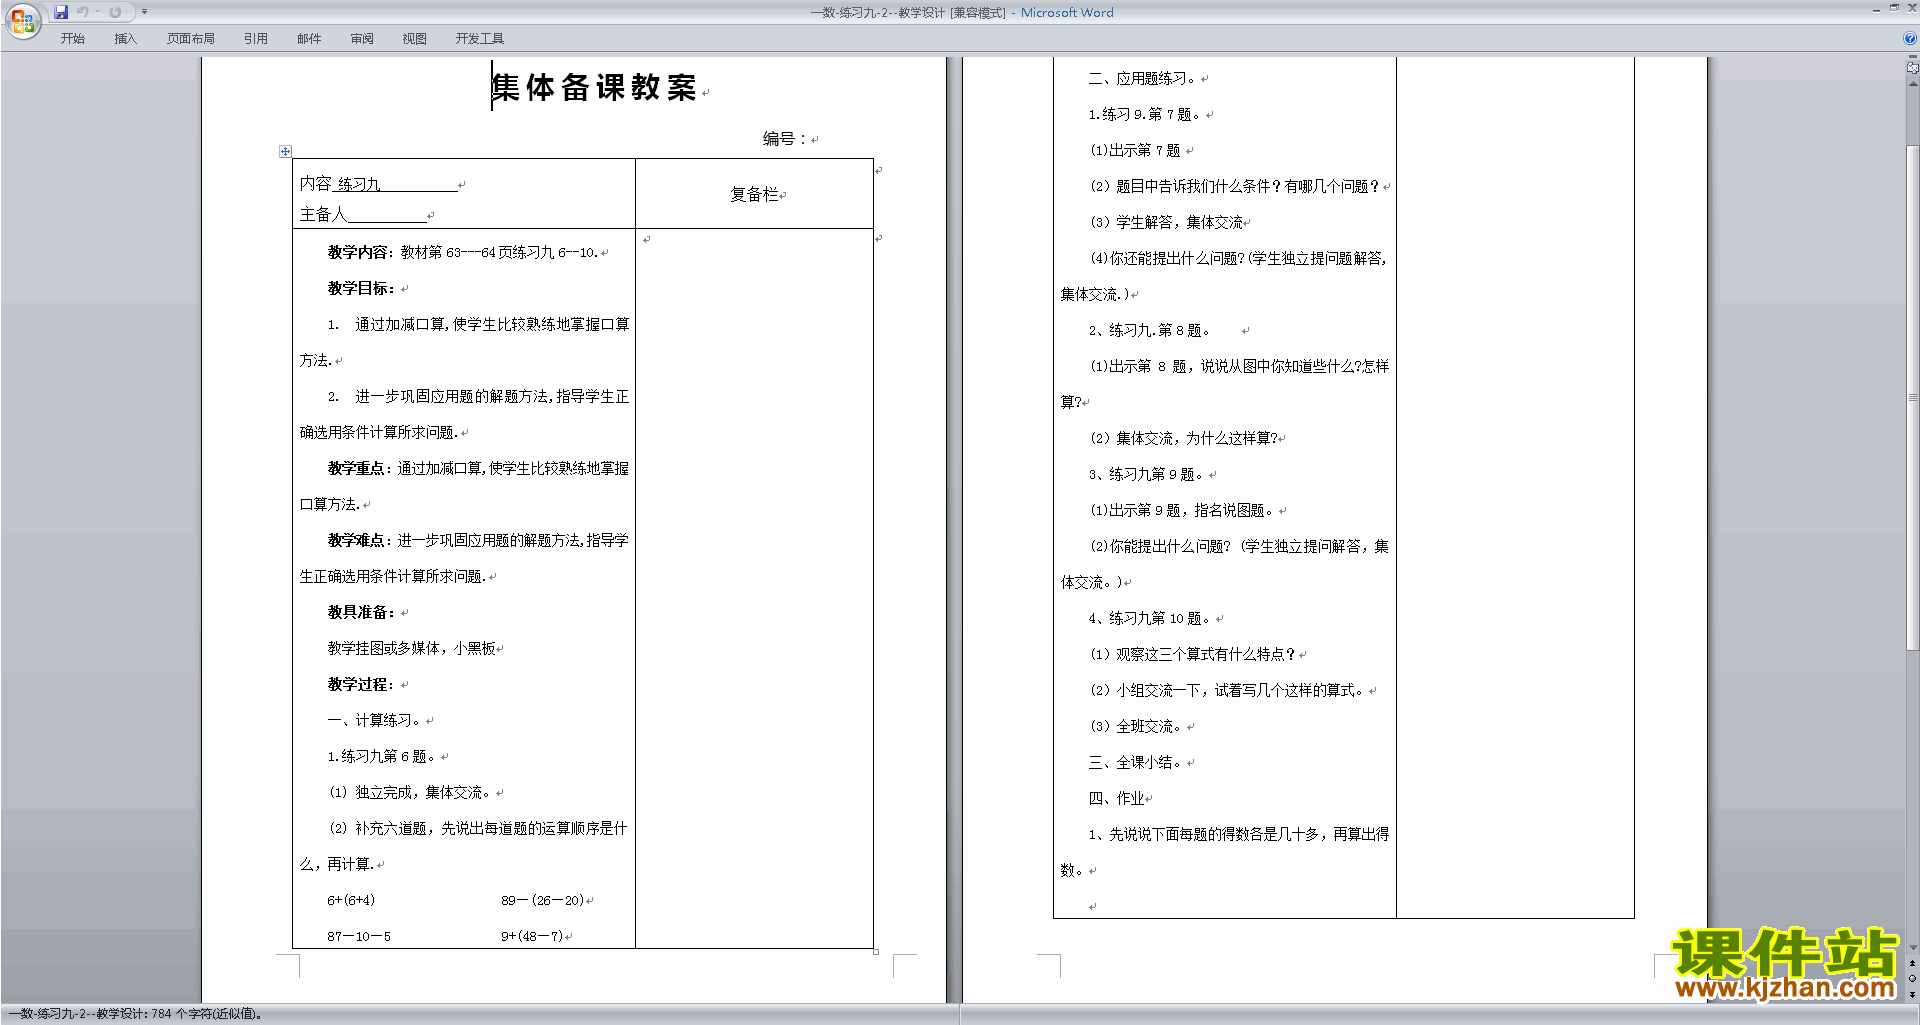1920x1025 pixels.
Task: Click the expression 89—(26—20)
Action: tap(543, 900)
